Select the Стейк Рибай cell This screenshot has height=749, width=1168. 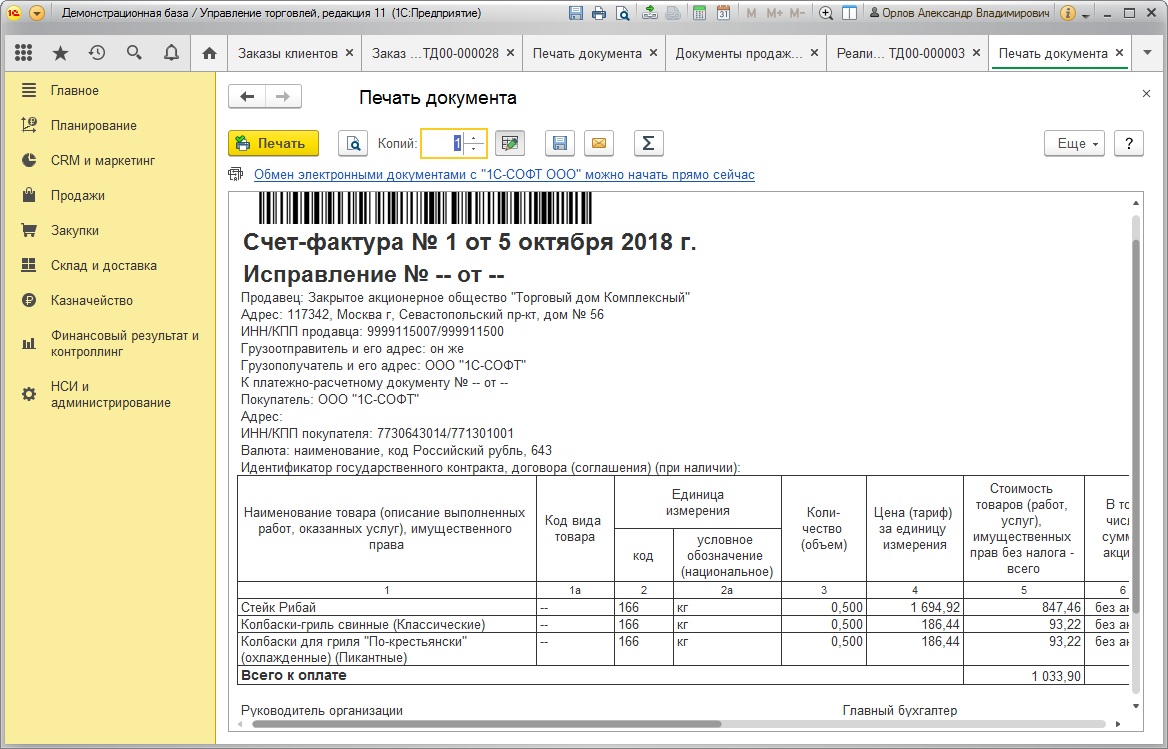pyautogui.click(x=387, y=608)
